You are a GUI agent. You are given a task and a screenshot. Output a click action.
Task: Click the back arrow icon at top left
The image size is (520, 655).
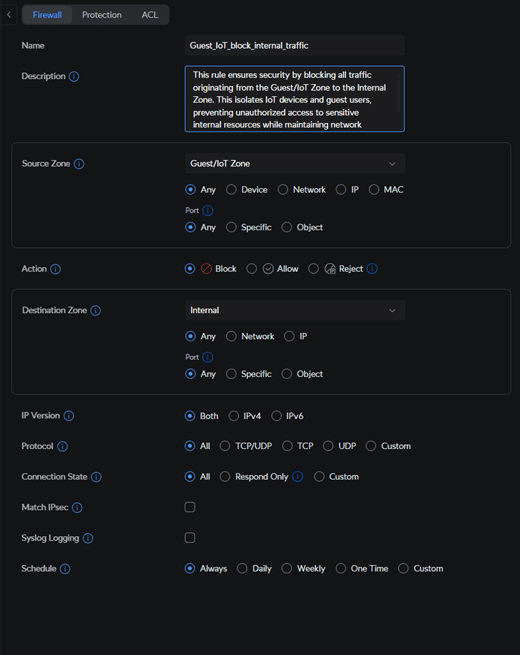click(9, 15)
